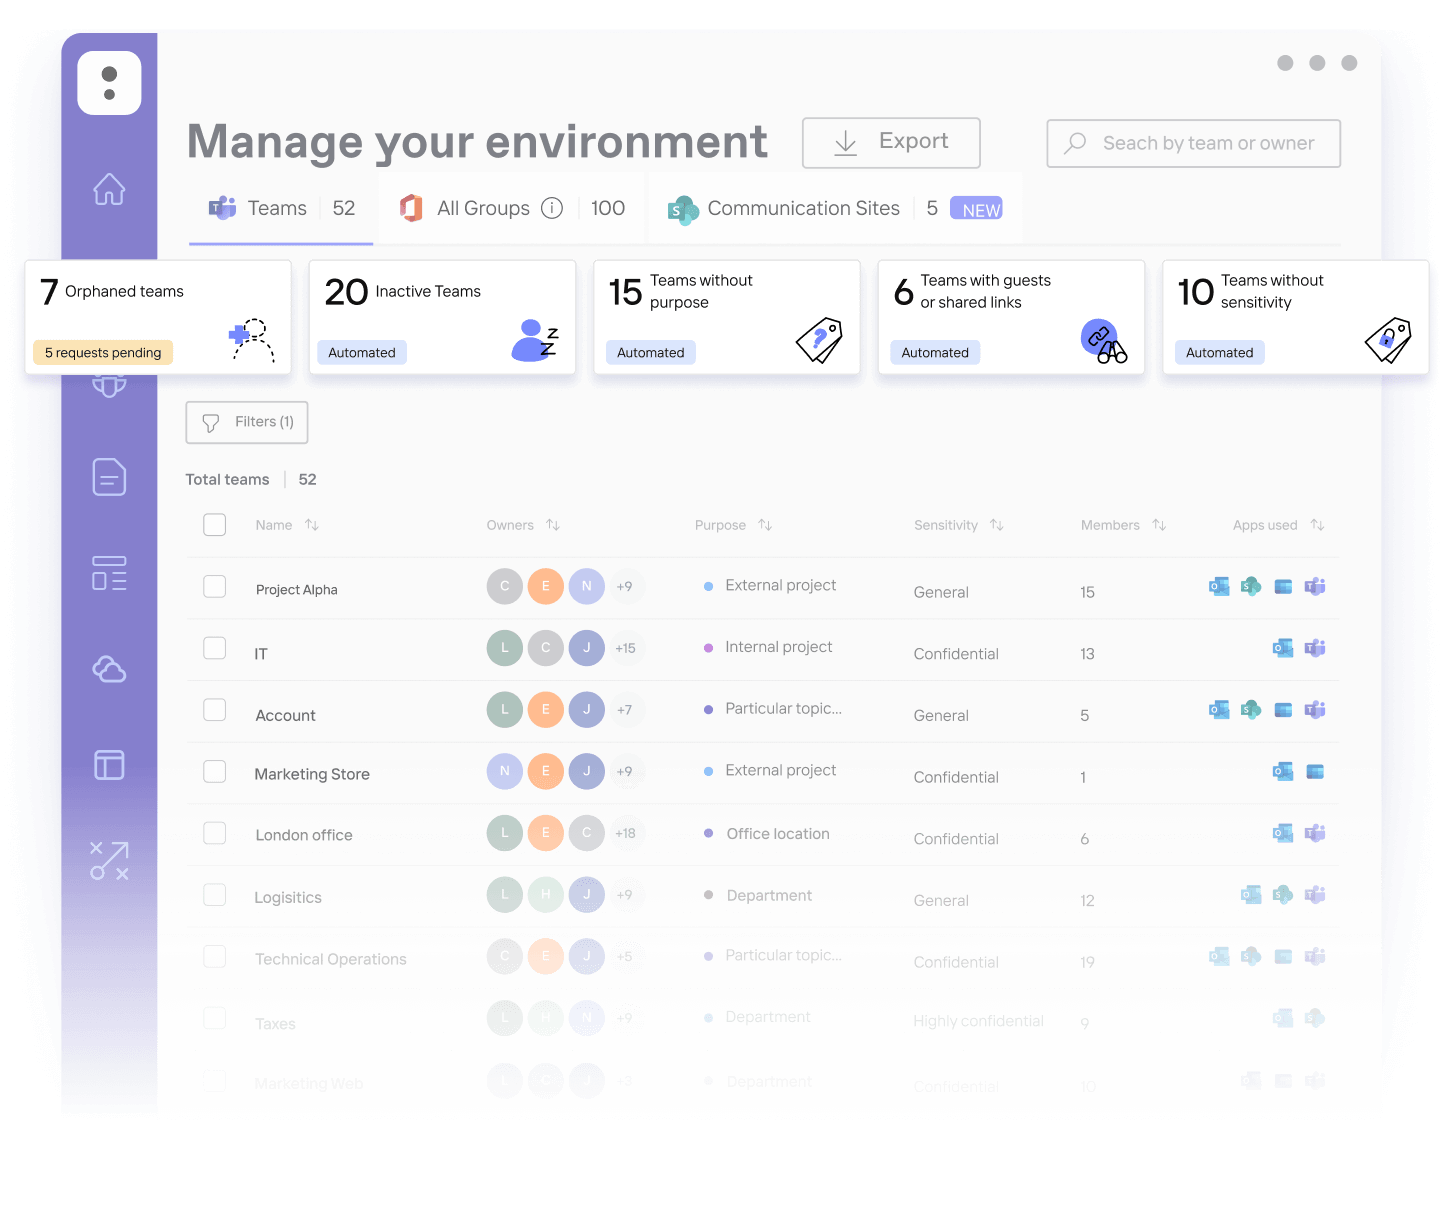This screenshot has width=1442, height=1211.
Task: Click External project purpose for Project Alpha
Action: (x=780, y=585)
